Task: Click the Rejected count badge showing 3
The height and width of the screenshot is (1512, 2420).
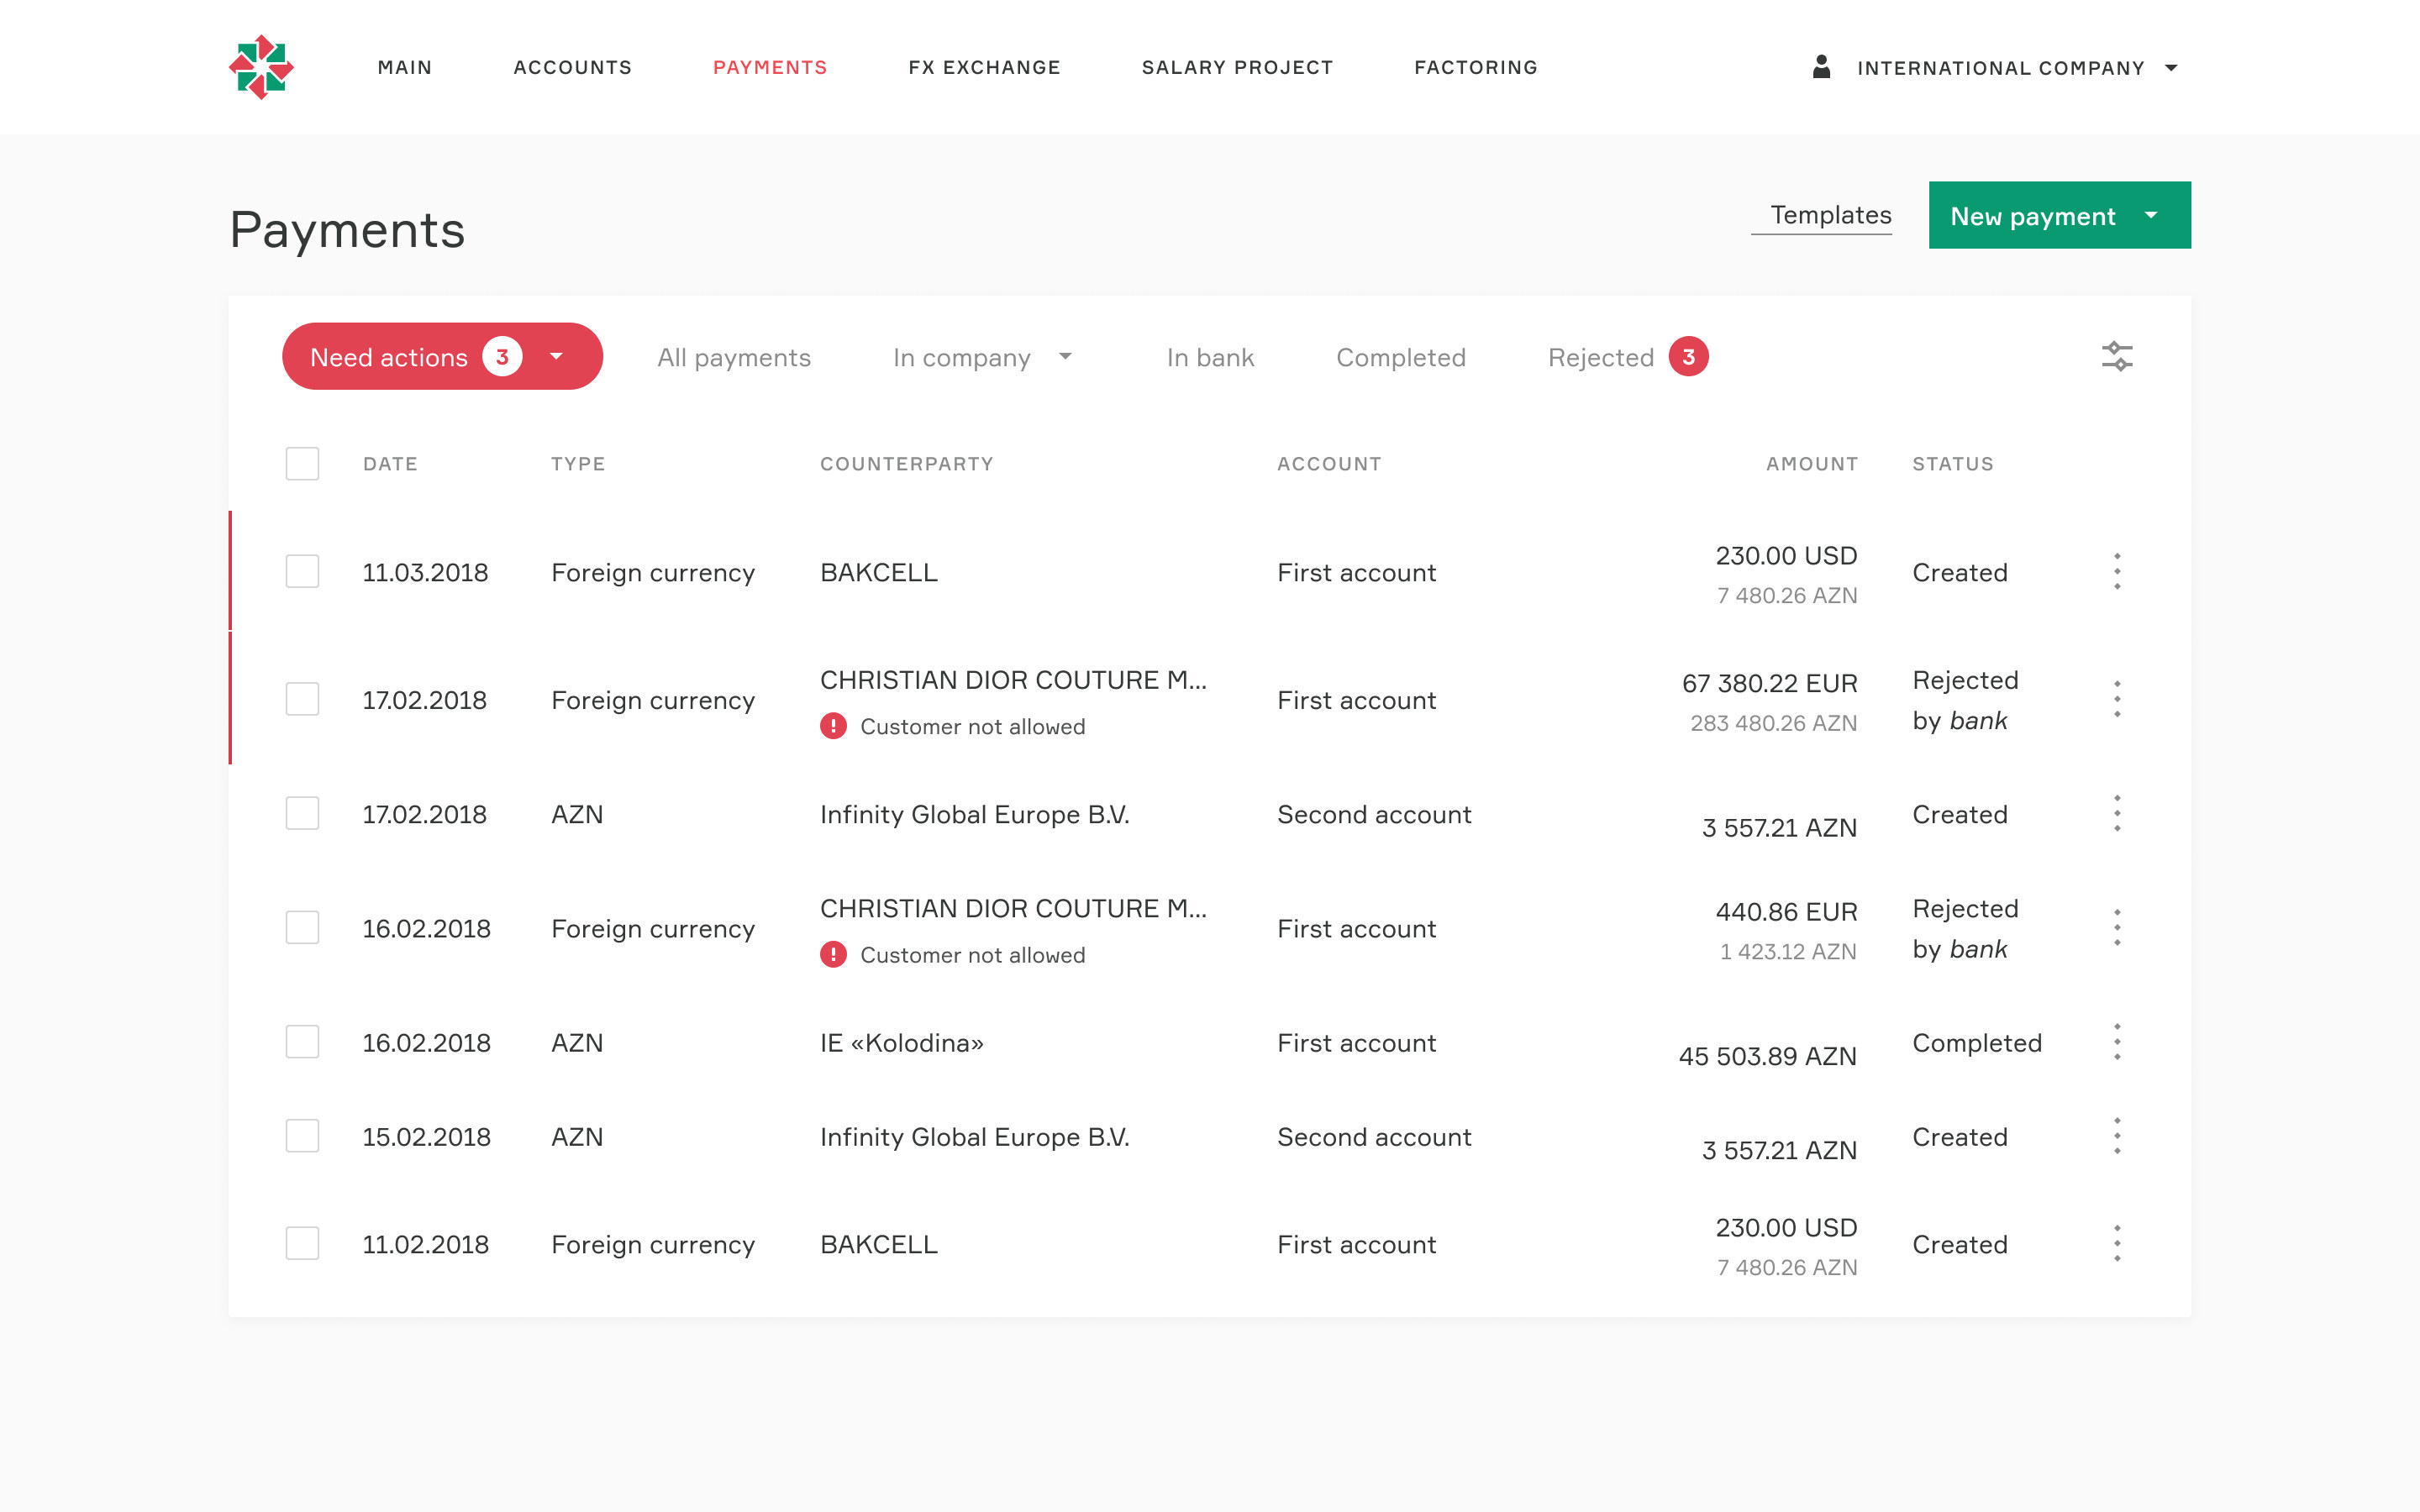Action: pyautogui.click(x=1688, y=357)
